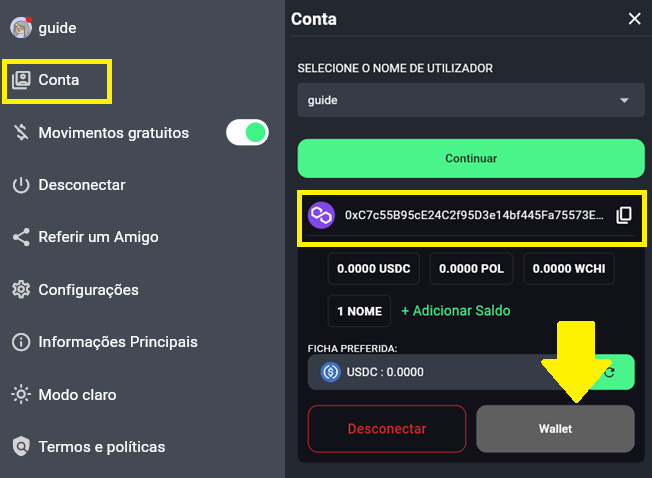Click the Adicionar Saldo link
652x478 pixels.
(455, 311)
